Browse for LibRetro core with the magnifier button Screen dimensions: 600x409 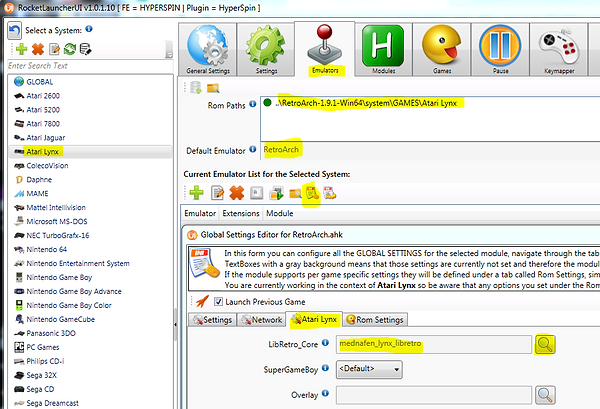[545, 344]
